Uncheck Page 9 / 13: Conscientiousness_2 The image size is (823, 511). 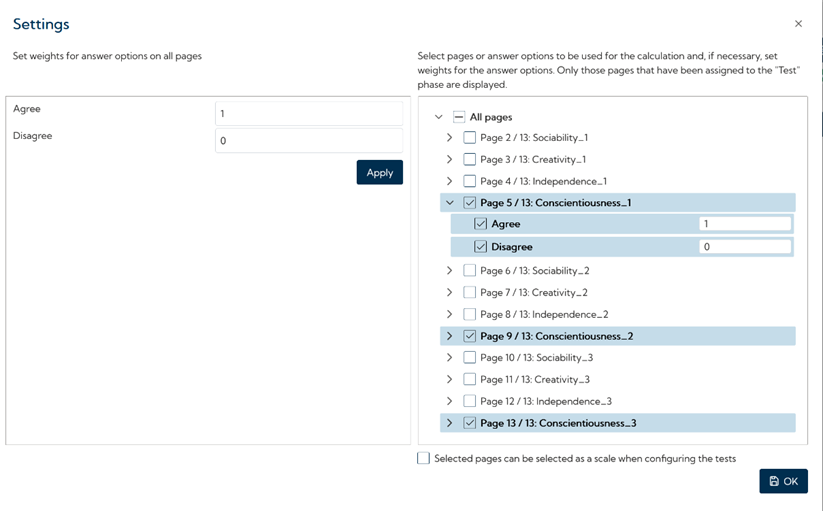(470, 336)
